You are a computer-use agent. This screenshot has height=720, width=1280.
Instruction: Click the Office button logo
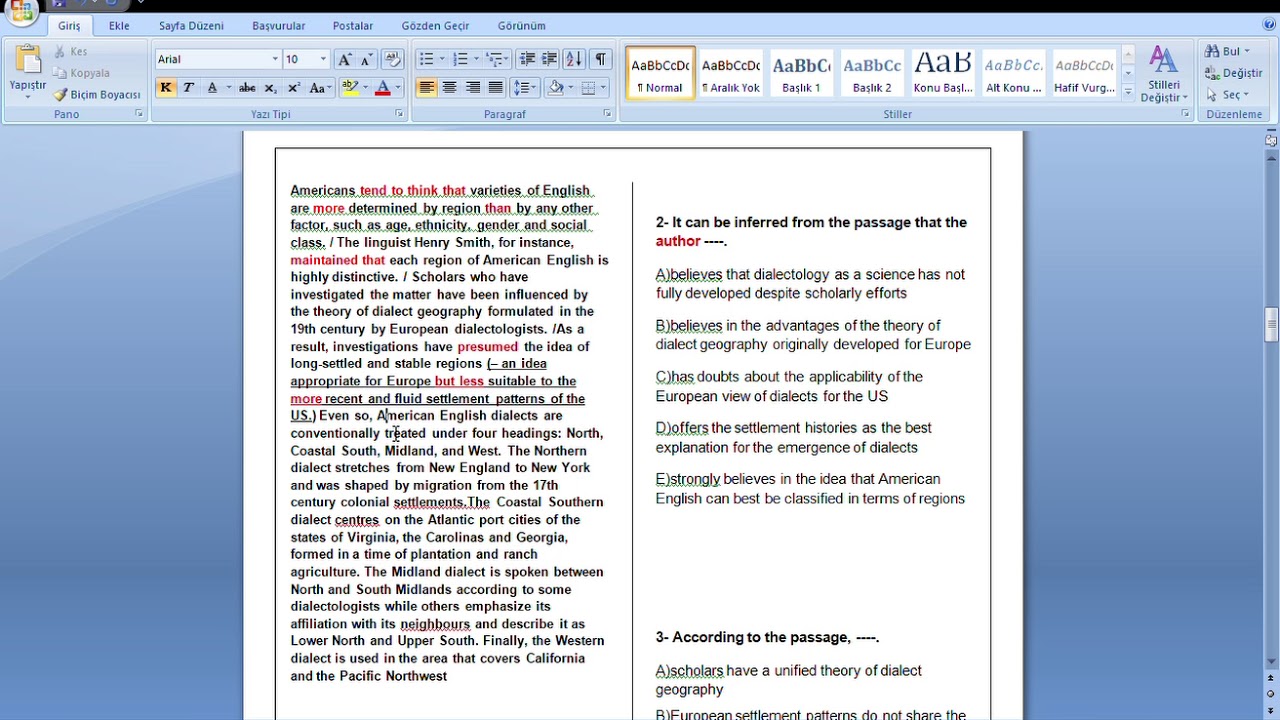tap(21, 9)
